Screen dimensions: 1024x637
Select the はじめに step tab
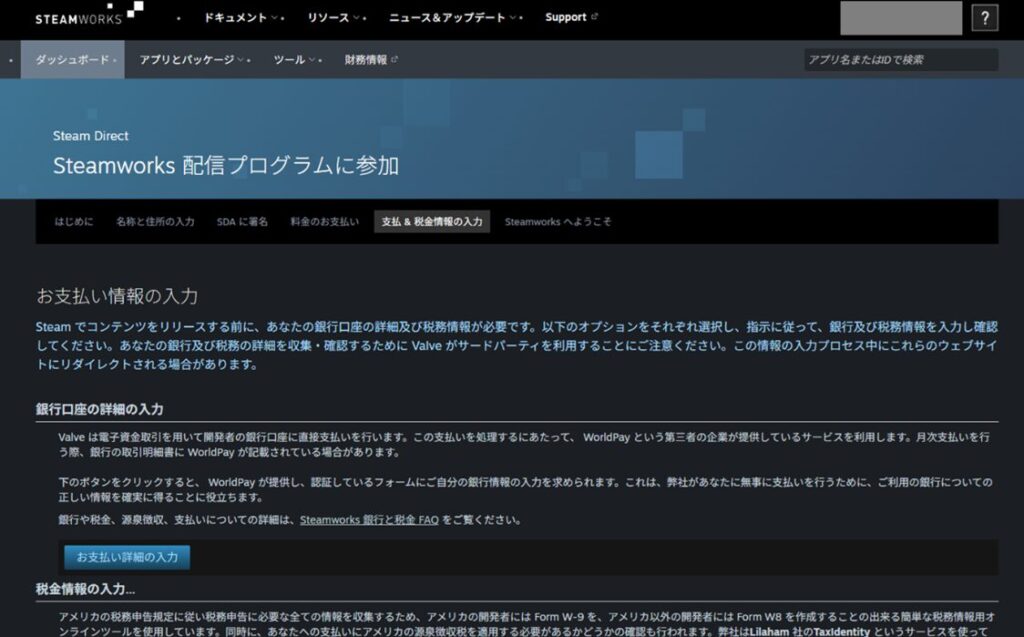pos(74,222)
